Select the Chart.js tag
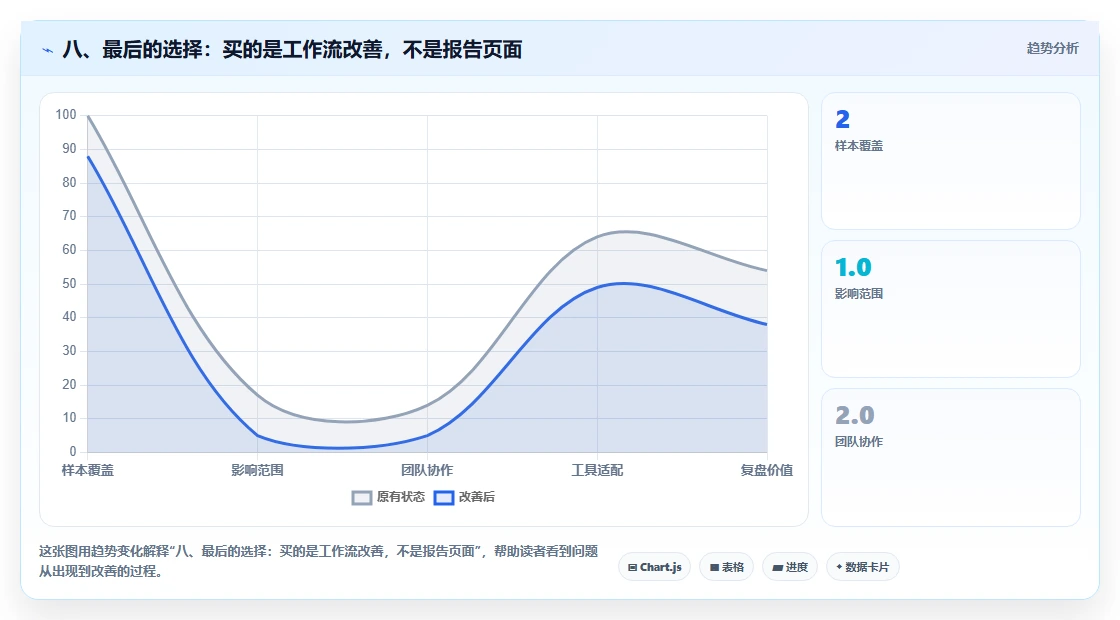 click(x=654, y=567)
